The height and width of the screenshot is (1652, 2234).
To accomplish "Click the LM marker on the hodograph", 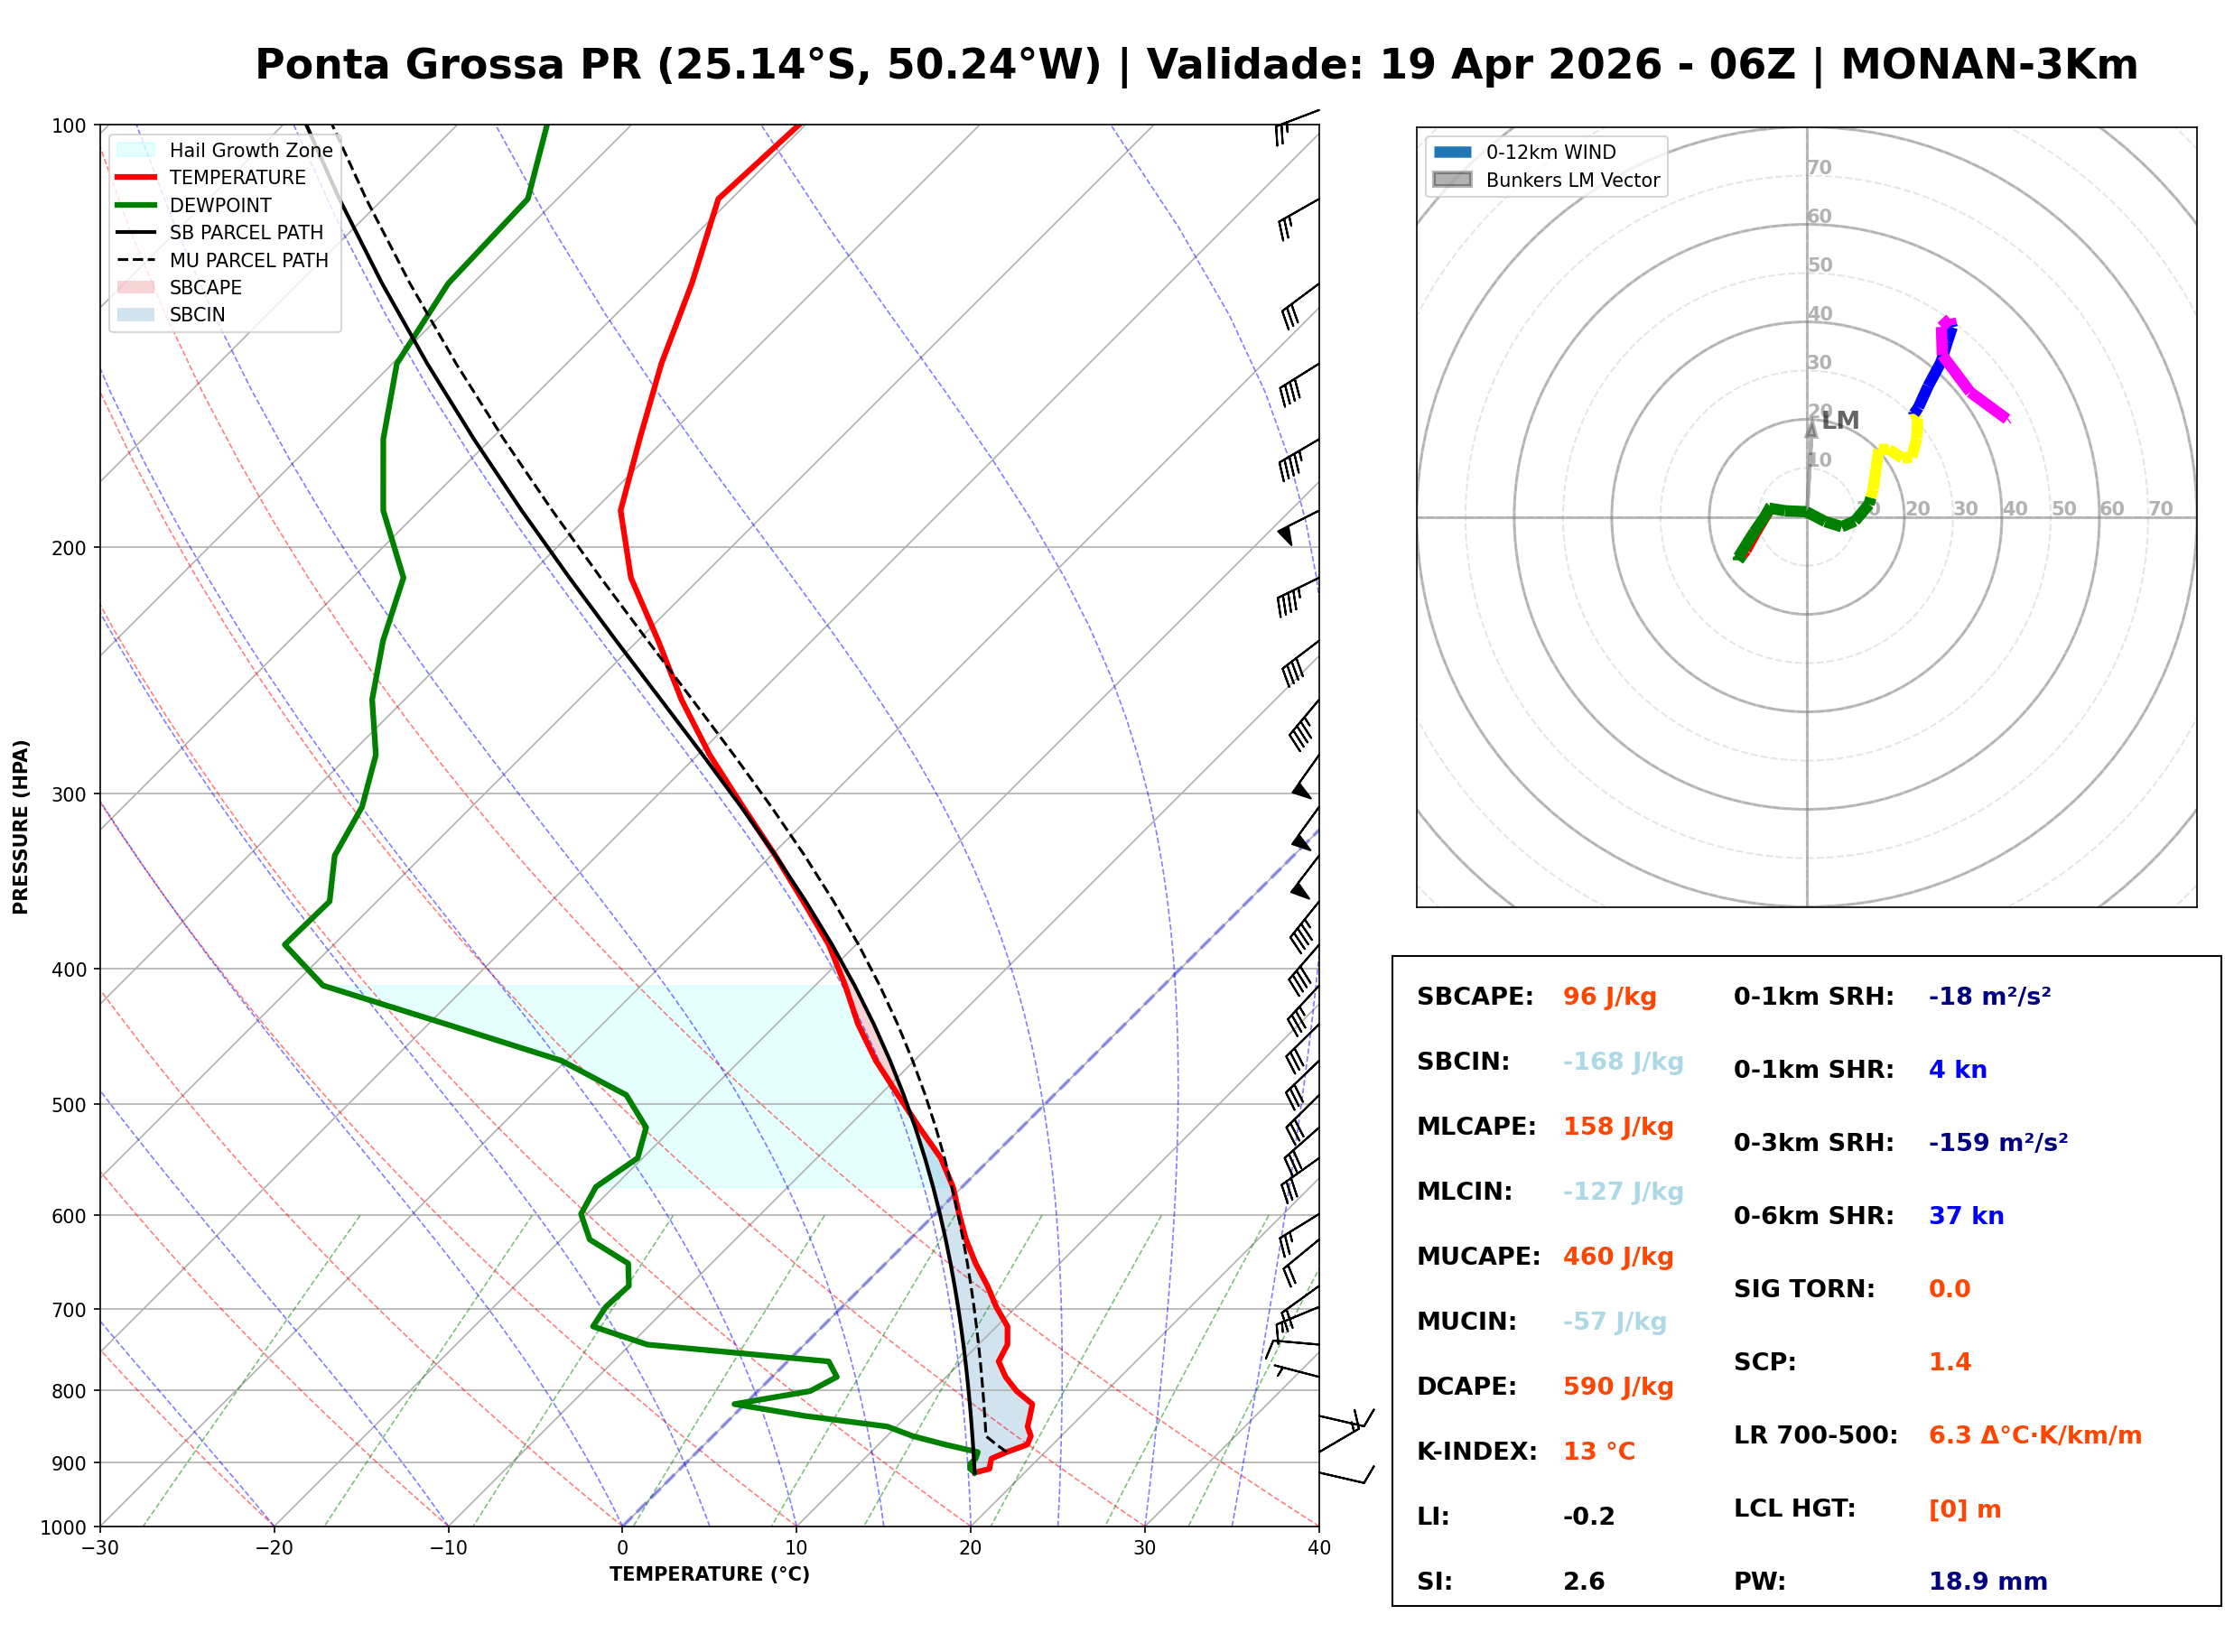I will point(1839,421).
